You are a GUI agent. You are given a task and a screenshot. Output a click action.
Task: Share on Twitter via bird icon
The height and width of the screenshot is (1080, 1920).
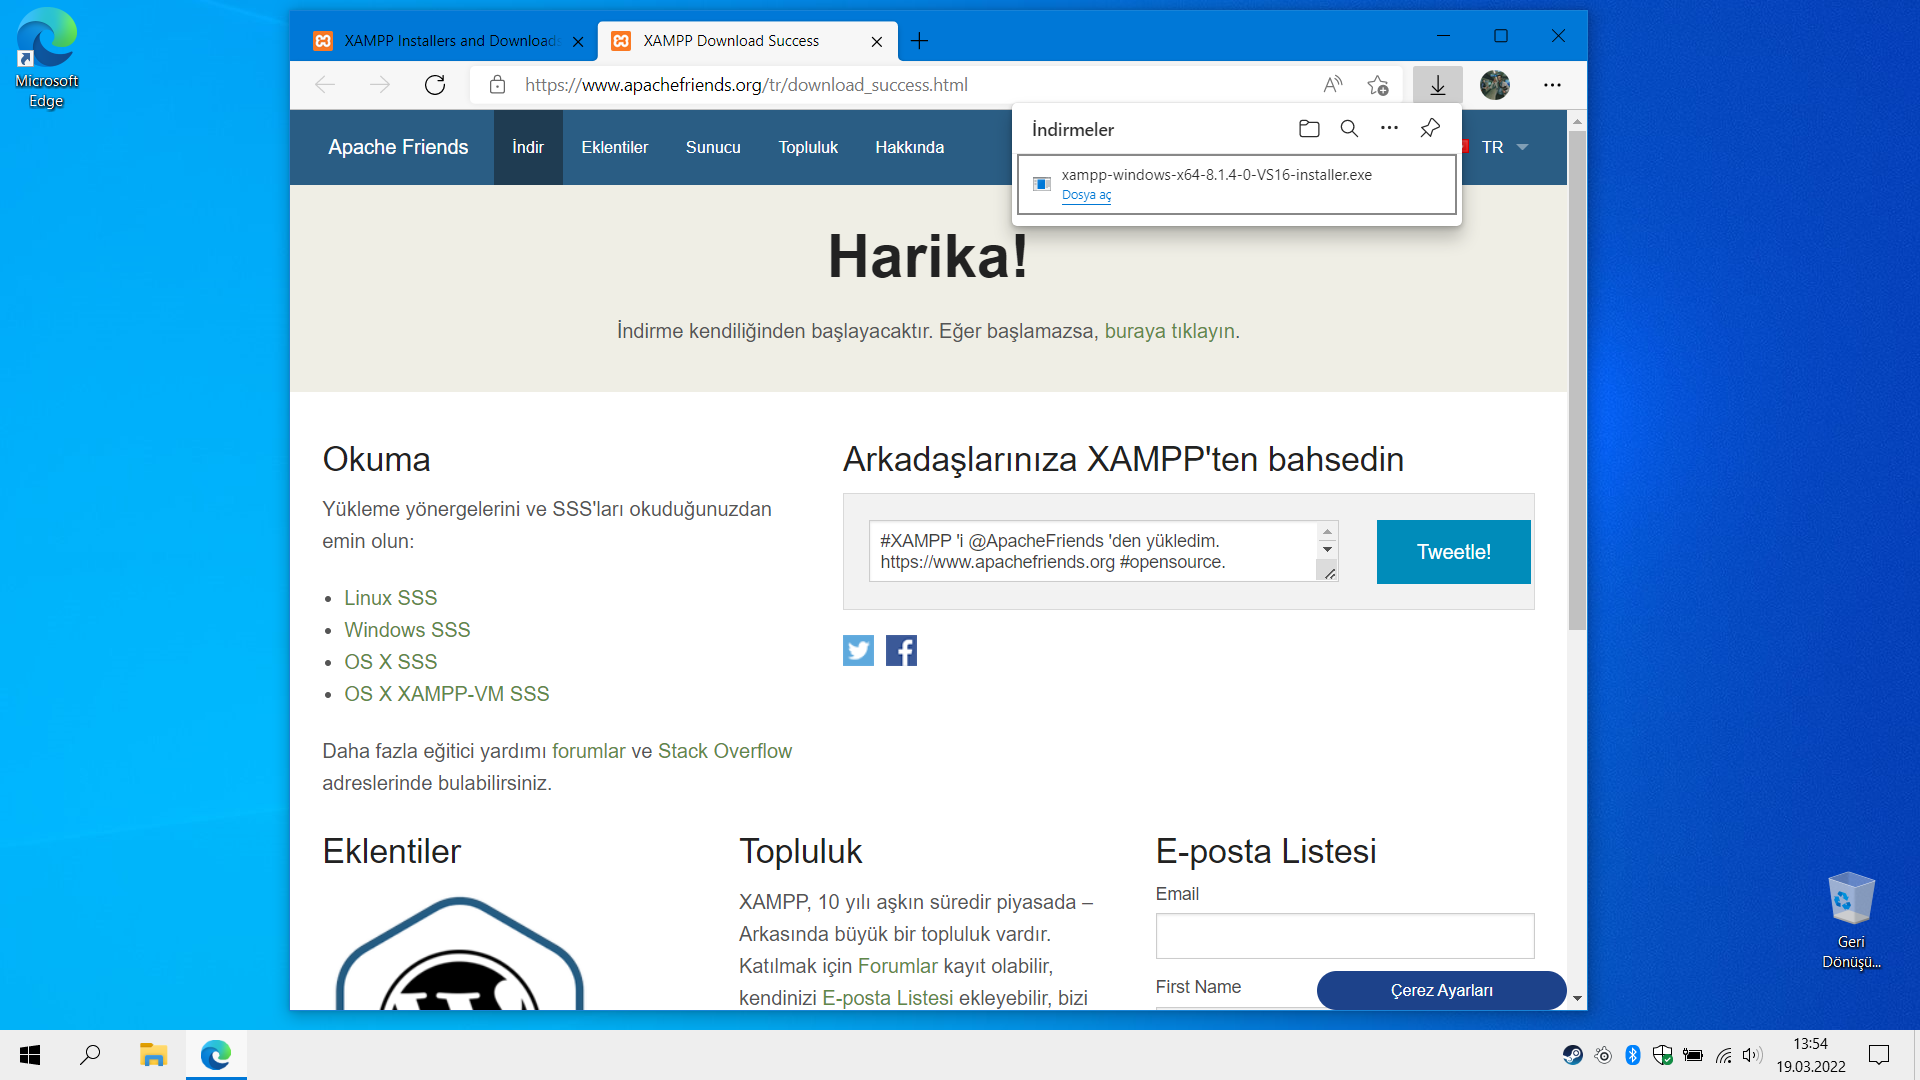[858, 651]
